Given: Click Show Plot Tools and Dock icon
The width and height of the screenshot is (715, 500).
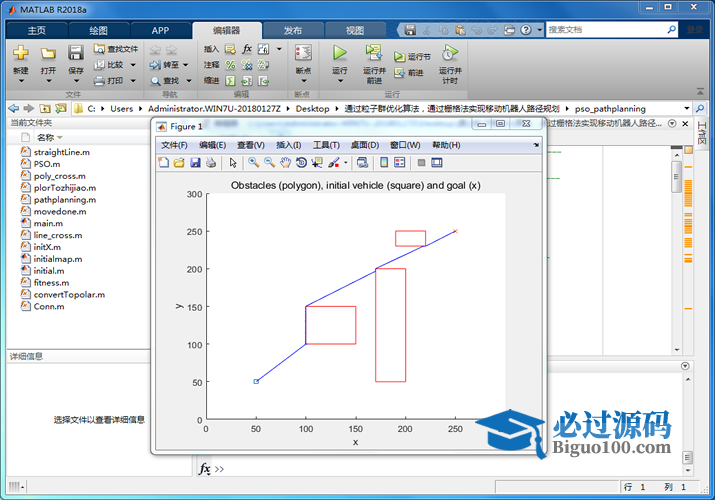Looking at the screenshot, I should 437,162.
